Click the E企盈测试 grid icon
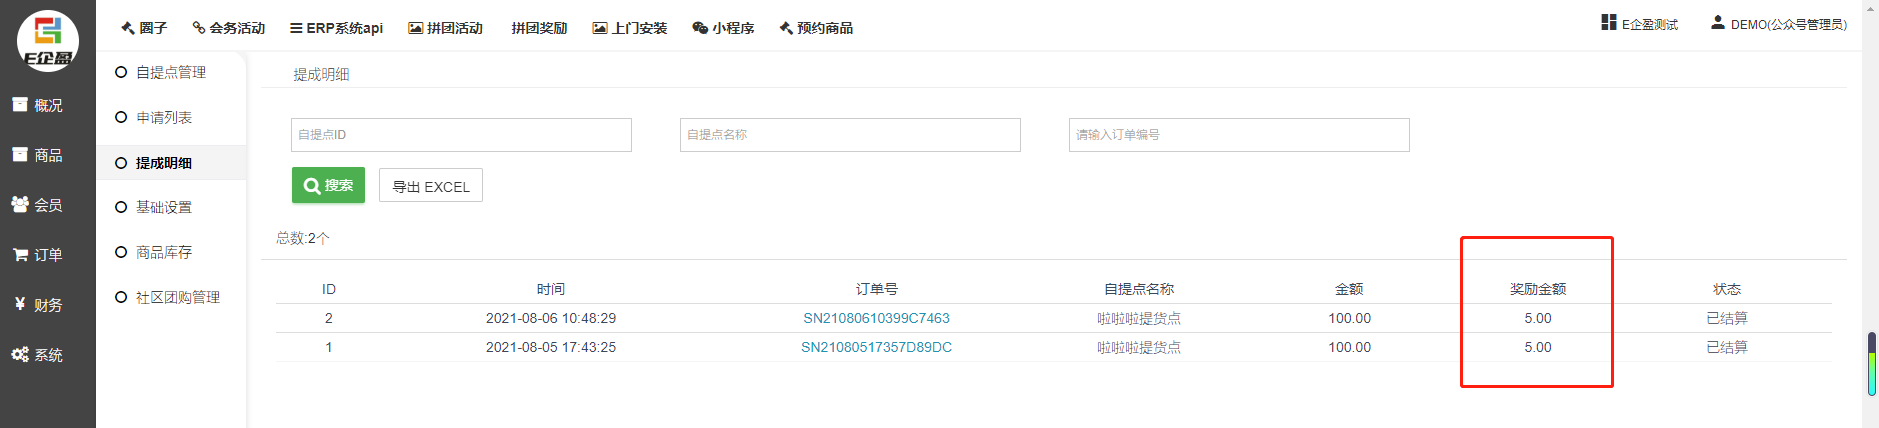The height and width of the screenshot is (428, 1879). coord(1608,22)
